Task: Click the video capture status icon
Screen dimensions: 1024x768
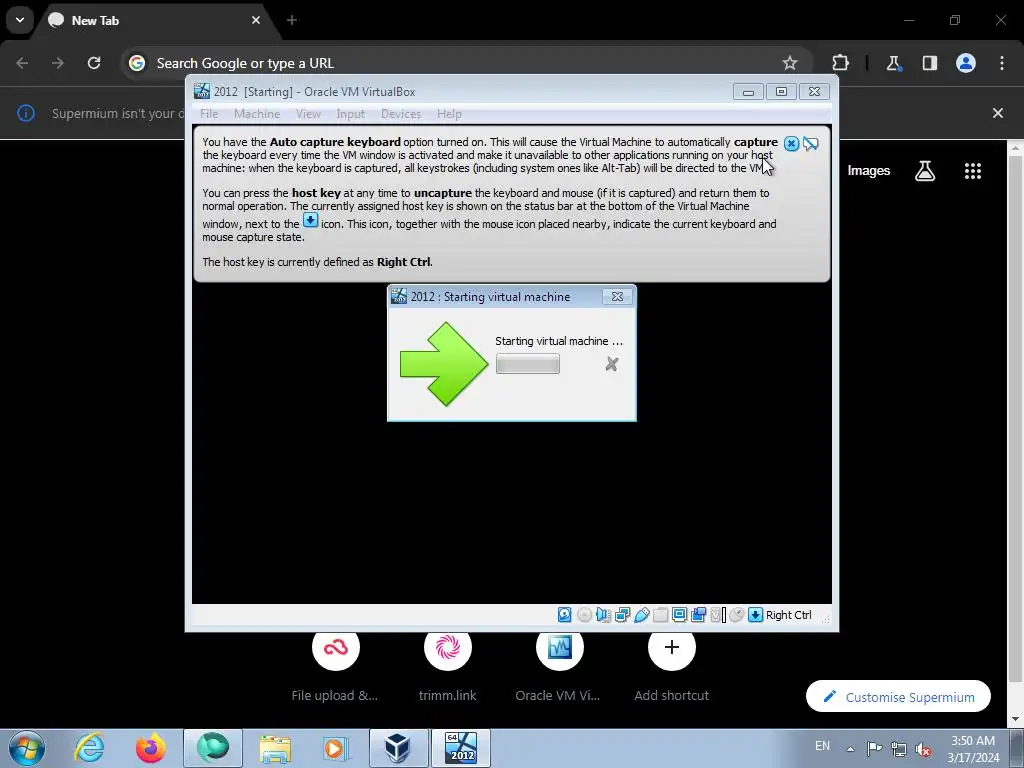Action: 698,615
